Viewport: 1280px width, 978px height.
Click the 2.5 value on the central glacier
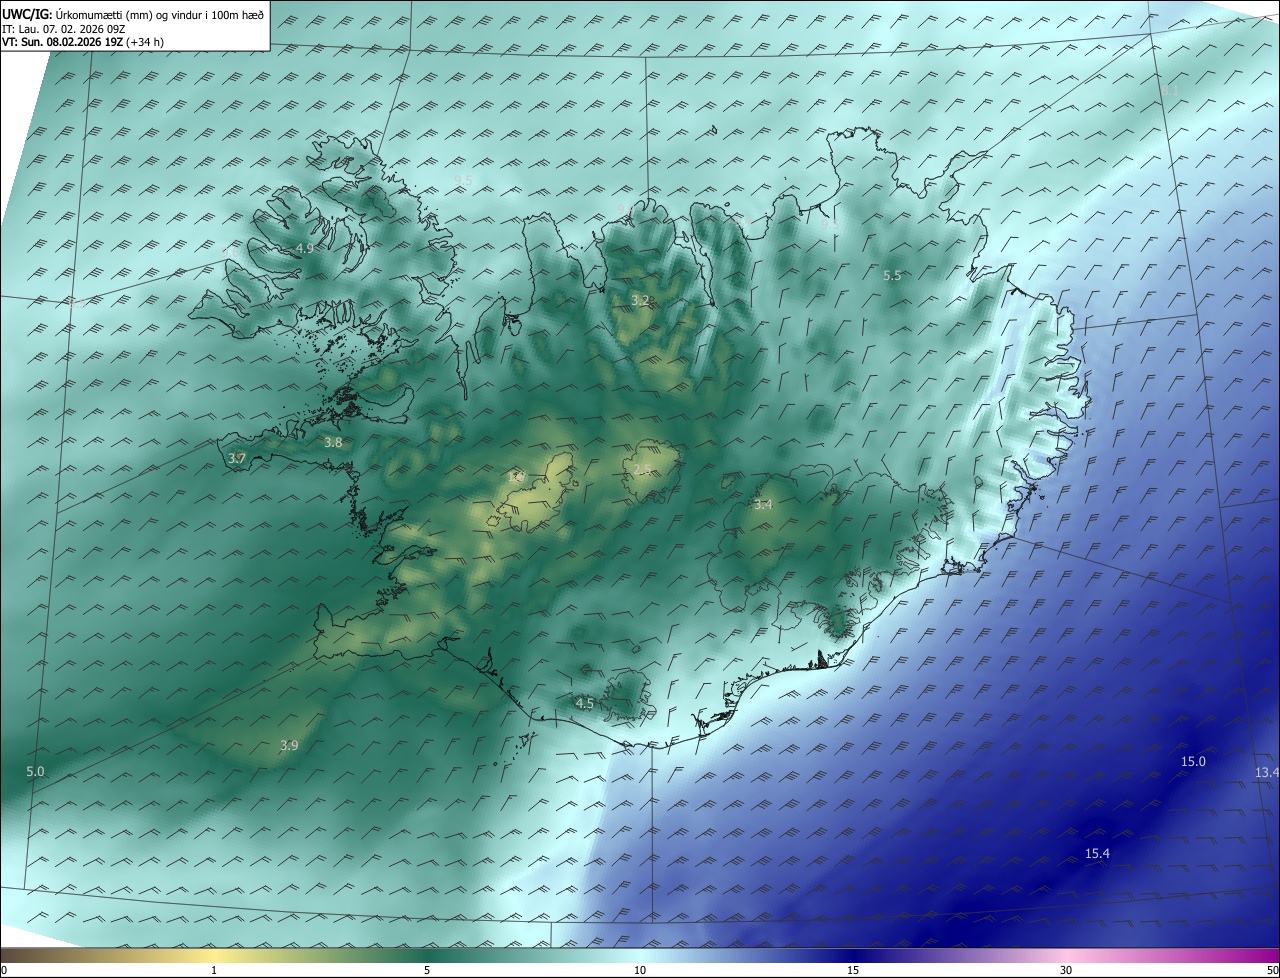point(642,469)
